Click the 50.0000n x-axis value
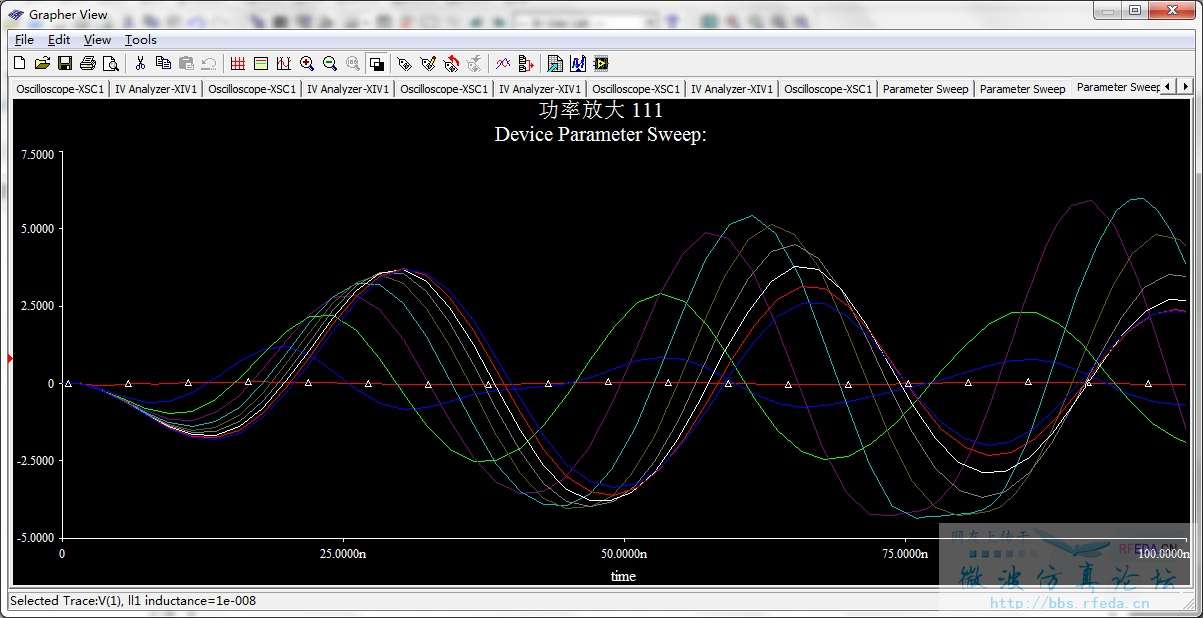Image resolution: width=1203 pixels, height=618 pixels. point(623,553)
